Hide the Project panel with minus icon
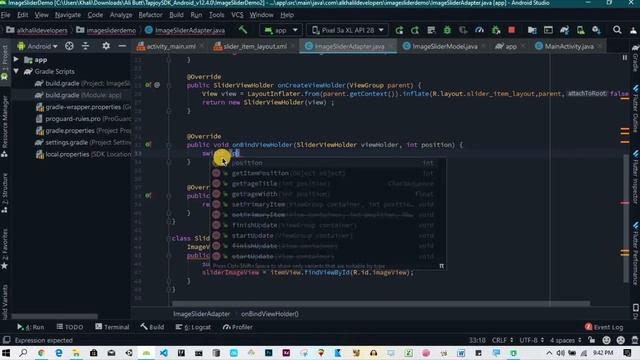The width and height of the screenshot is (640, 360). [x=122, y=46]
